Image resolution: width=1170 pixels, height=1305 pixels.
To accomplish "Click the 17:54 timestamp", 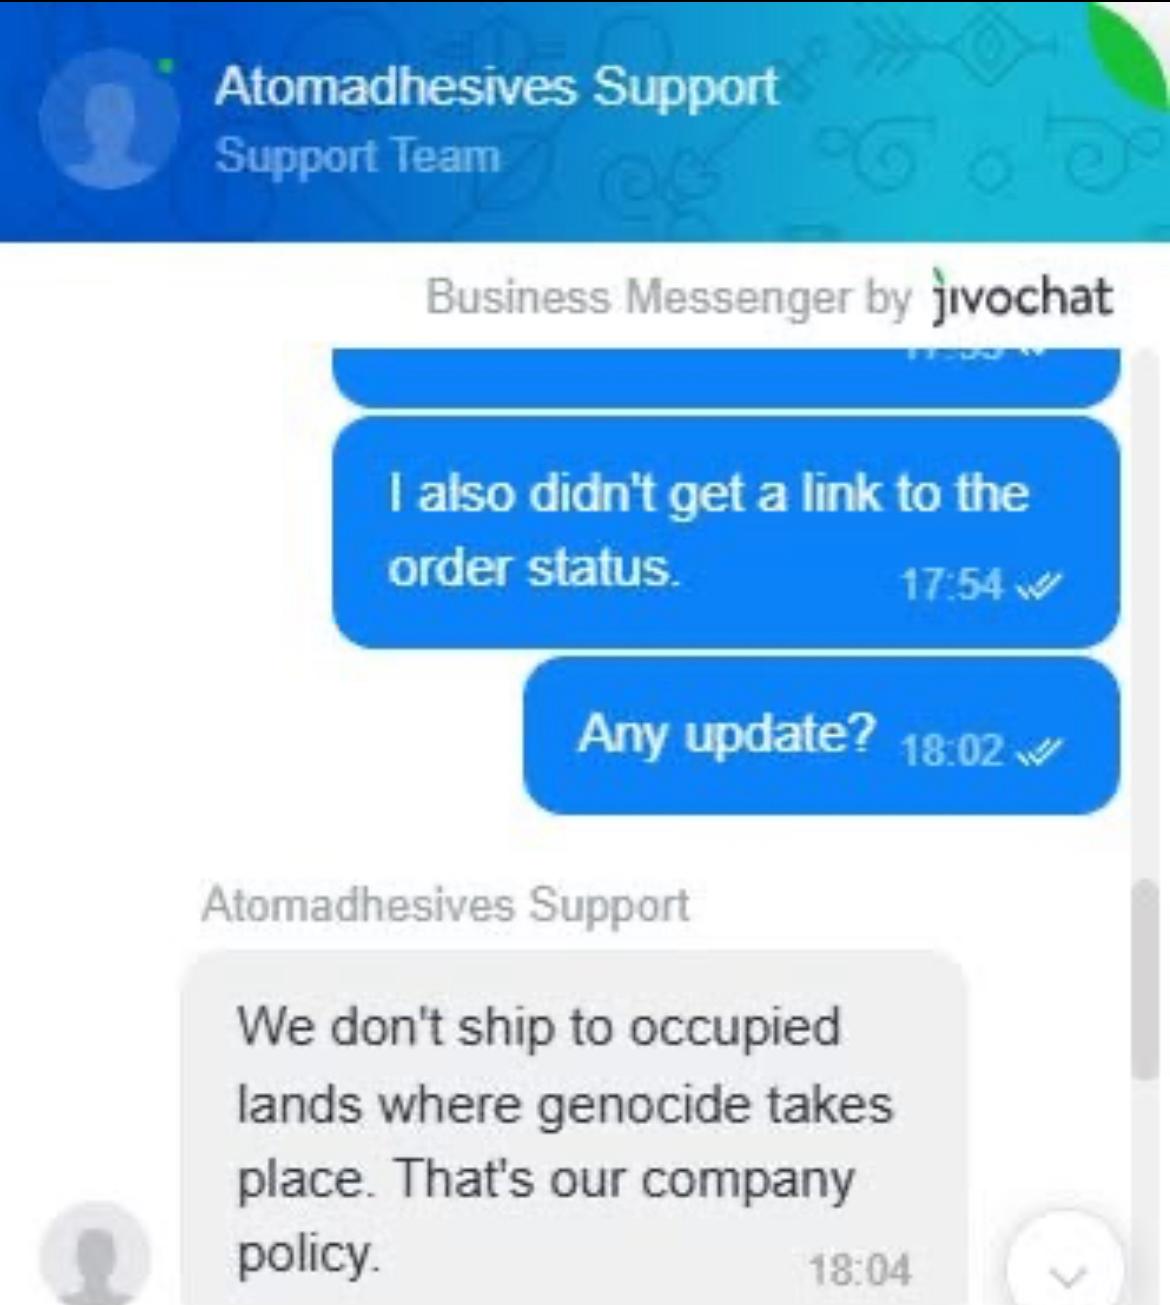I will [952, 585].
